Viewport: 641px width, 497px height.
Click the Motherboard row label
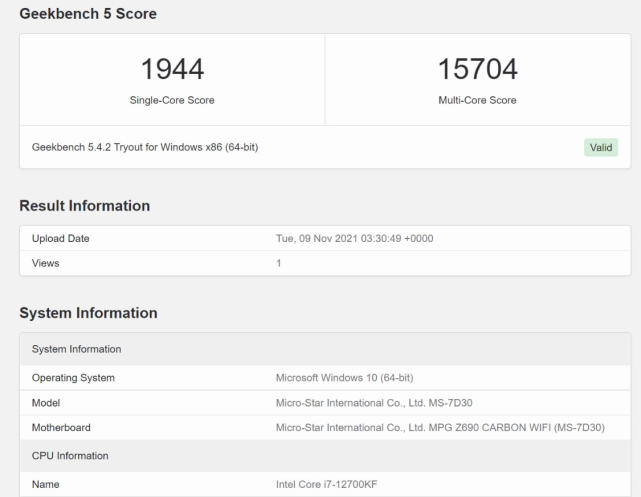(61, 428)
